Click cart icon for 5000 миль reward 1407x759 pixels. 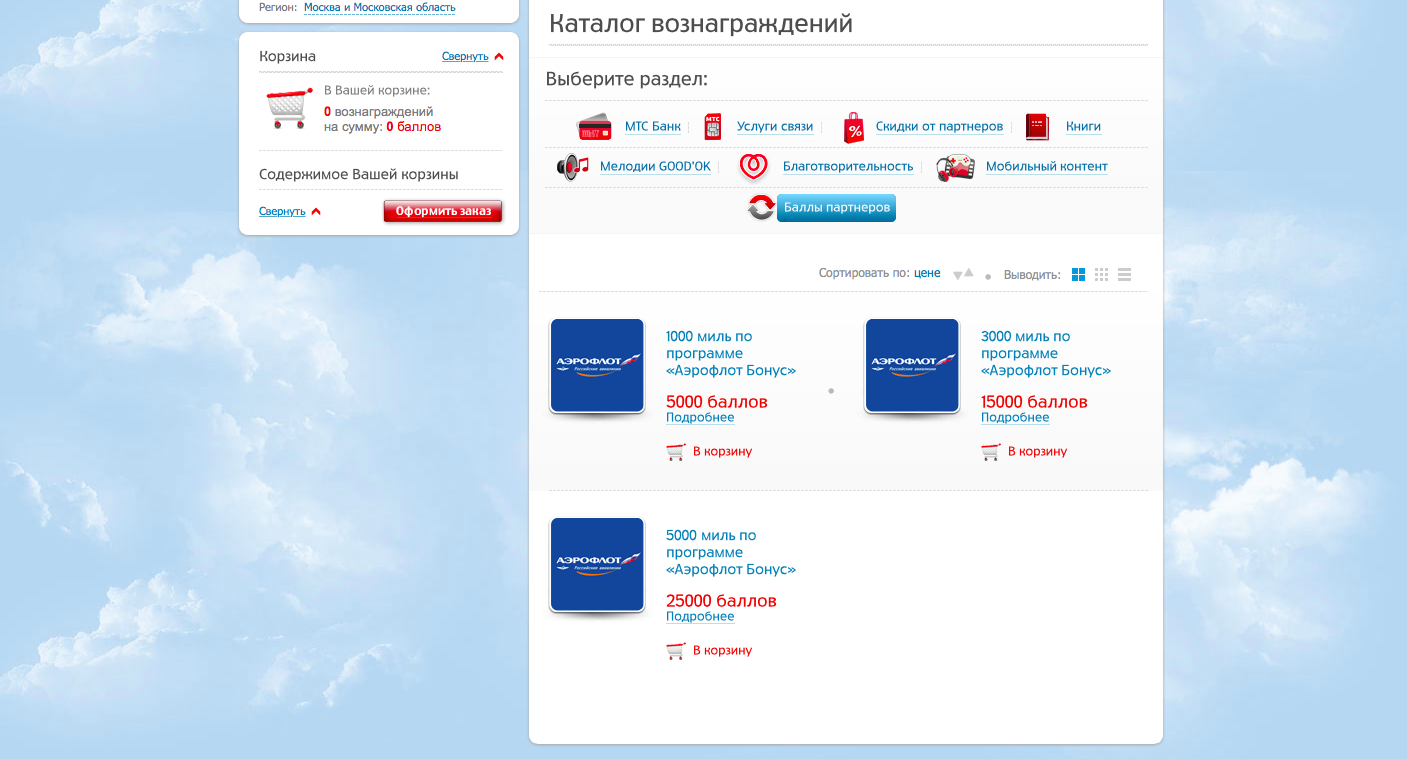tap(676, 651)
